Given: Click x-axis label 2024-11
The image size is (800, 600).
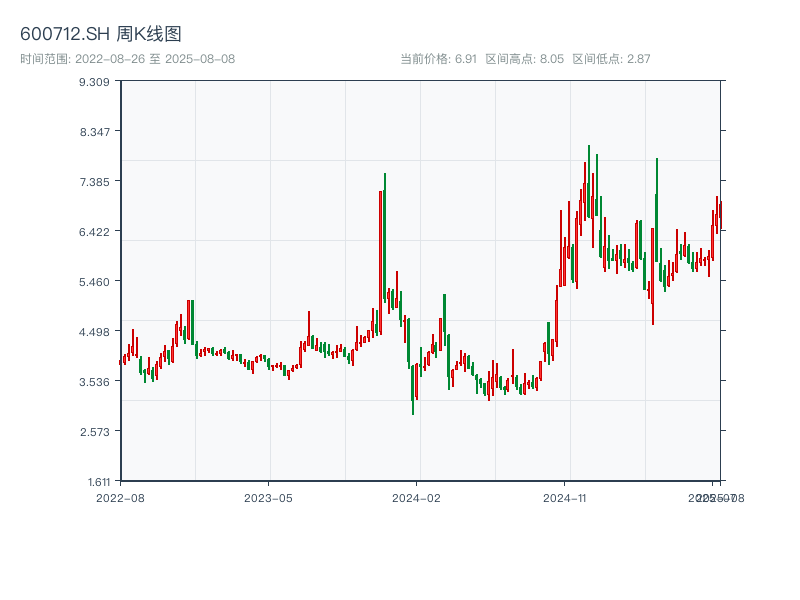Looking at the screenshot, I should click(x=564, y=498).
